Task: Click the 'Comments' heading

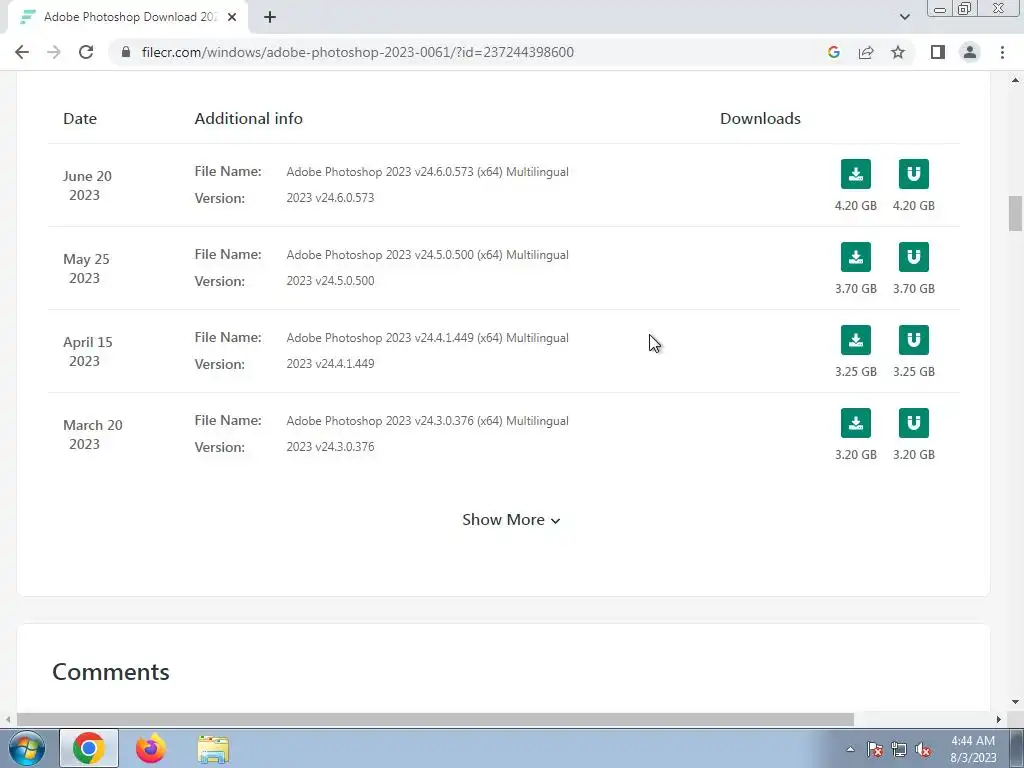Action: coord(110,672)
